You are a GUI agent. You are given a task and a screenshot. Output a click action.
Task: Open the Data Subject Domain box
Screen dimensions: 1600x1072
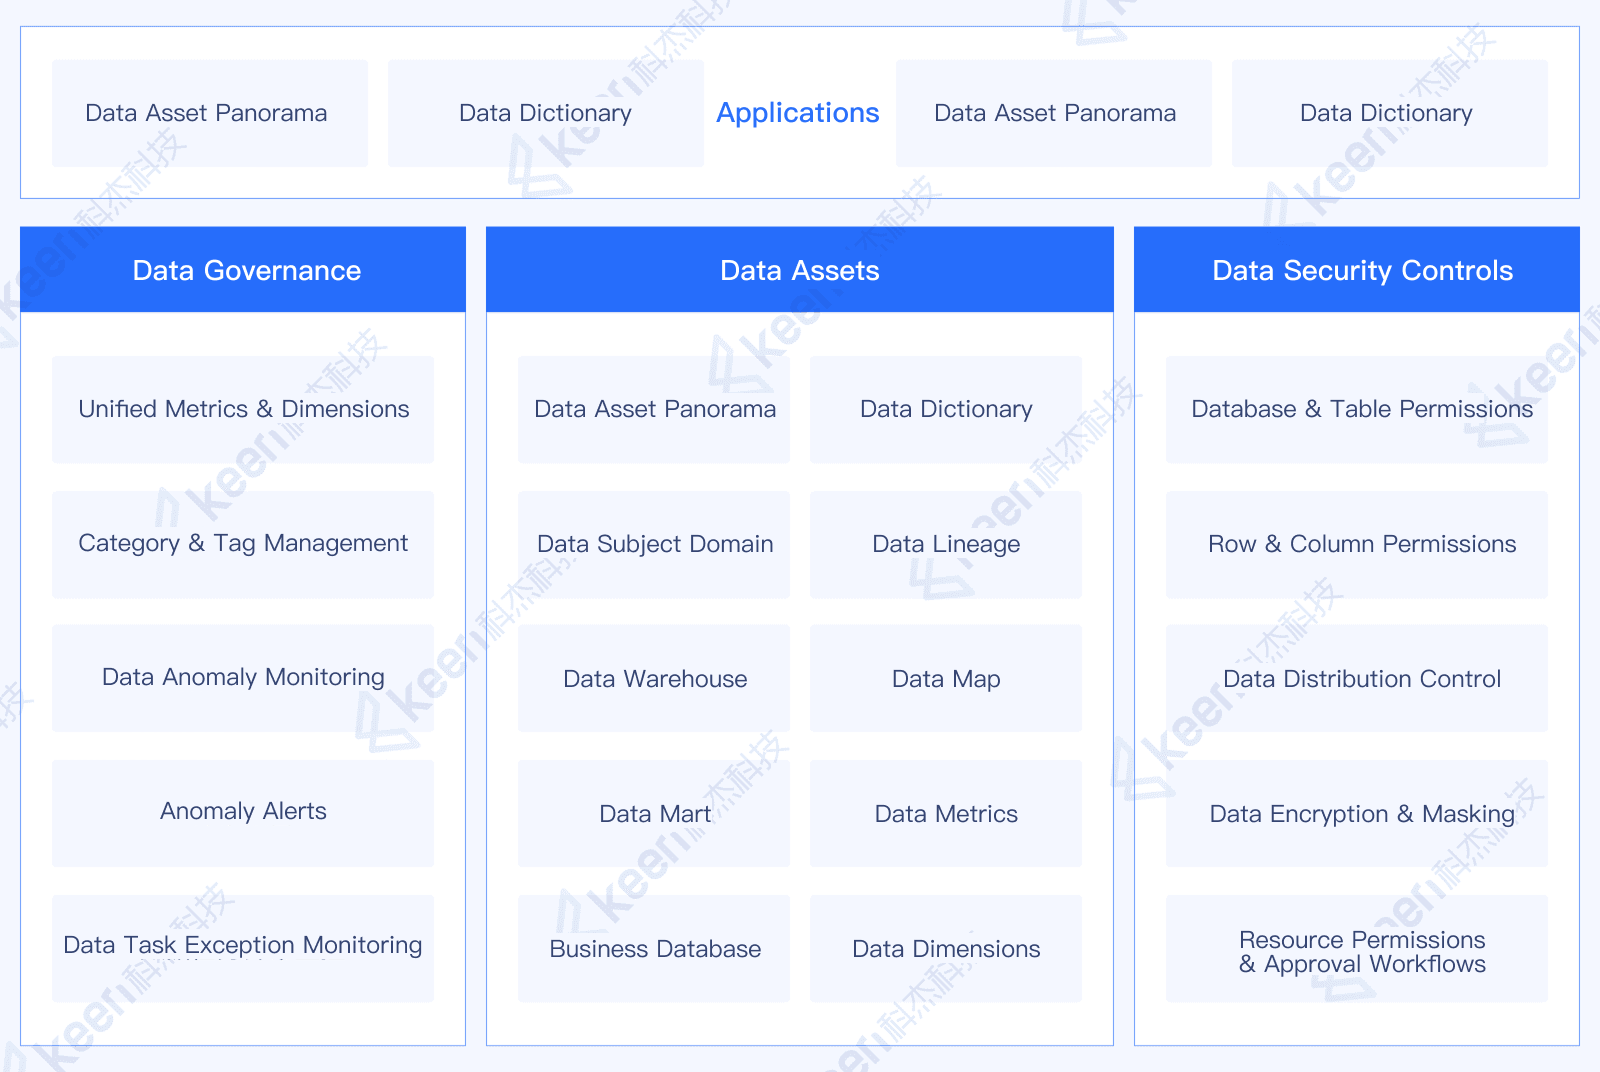[654, 544]
